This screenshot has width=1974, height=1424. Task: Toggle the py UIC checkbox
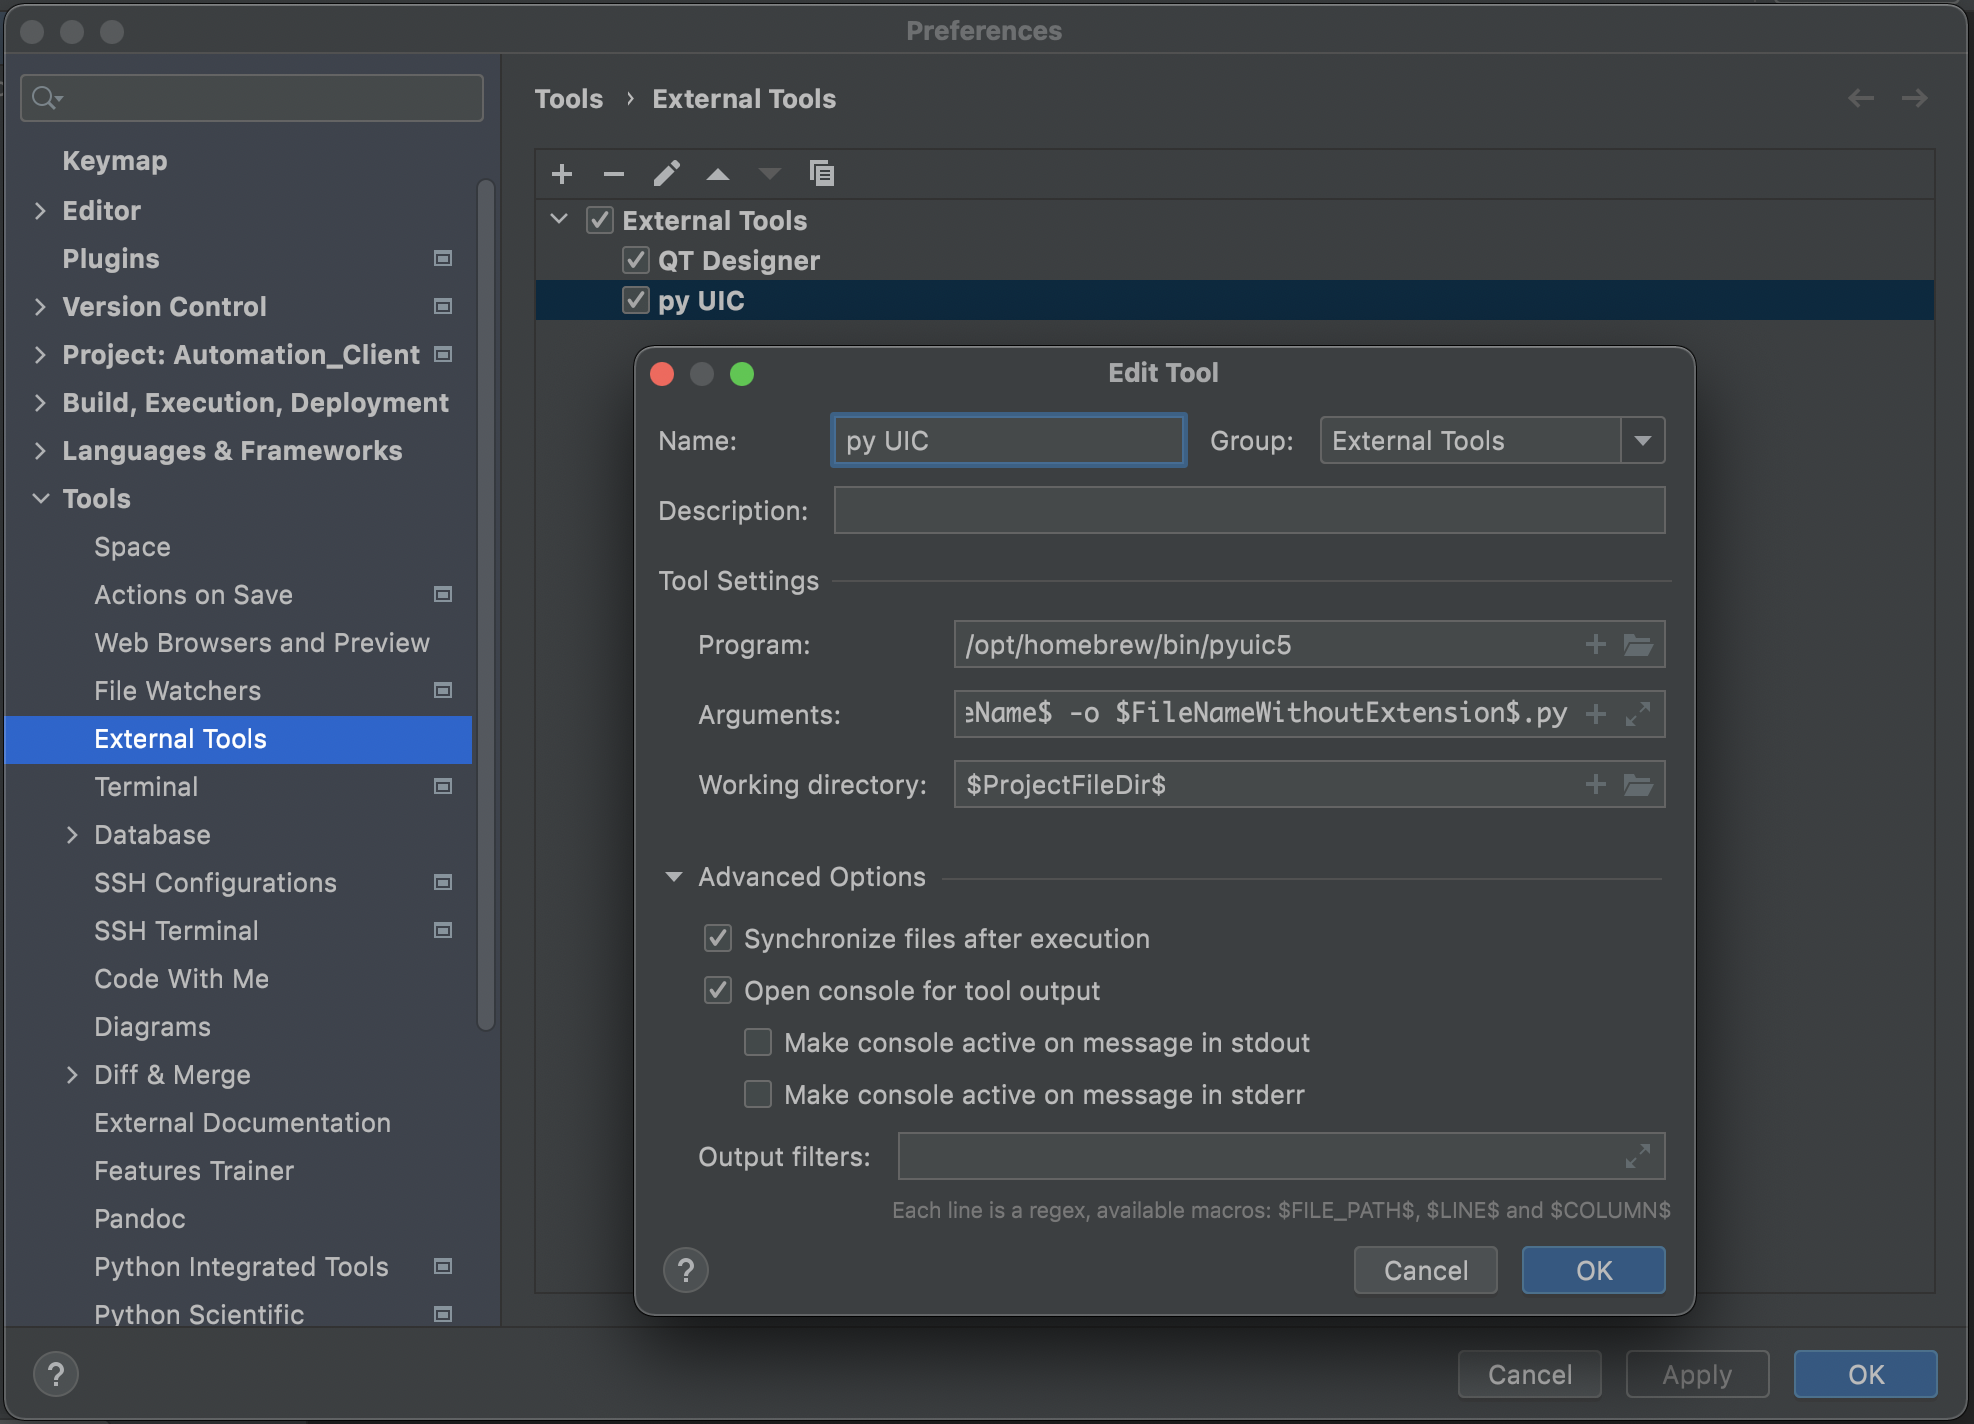636,300
